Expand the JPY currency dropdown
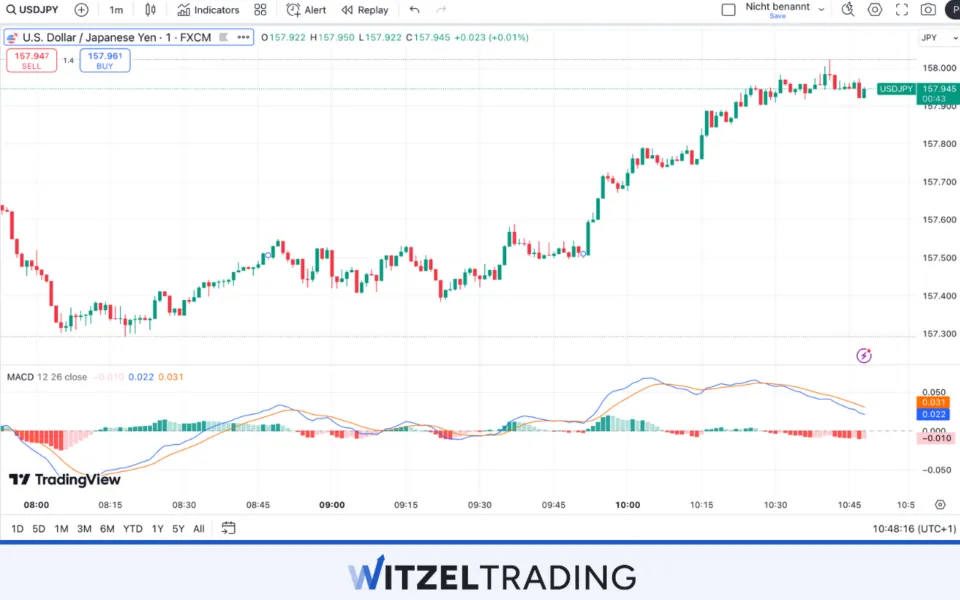Viewport: 960px width, 600px height. [x=933, y=38]
